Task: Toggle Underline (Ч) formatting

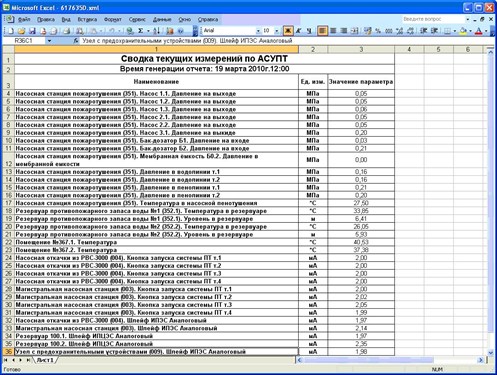Action: click(x=309, y=31)
